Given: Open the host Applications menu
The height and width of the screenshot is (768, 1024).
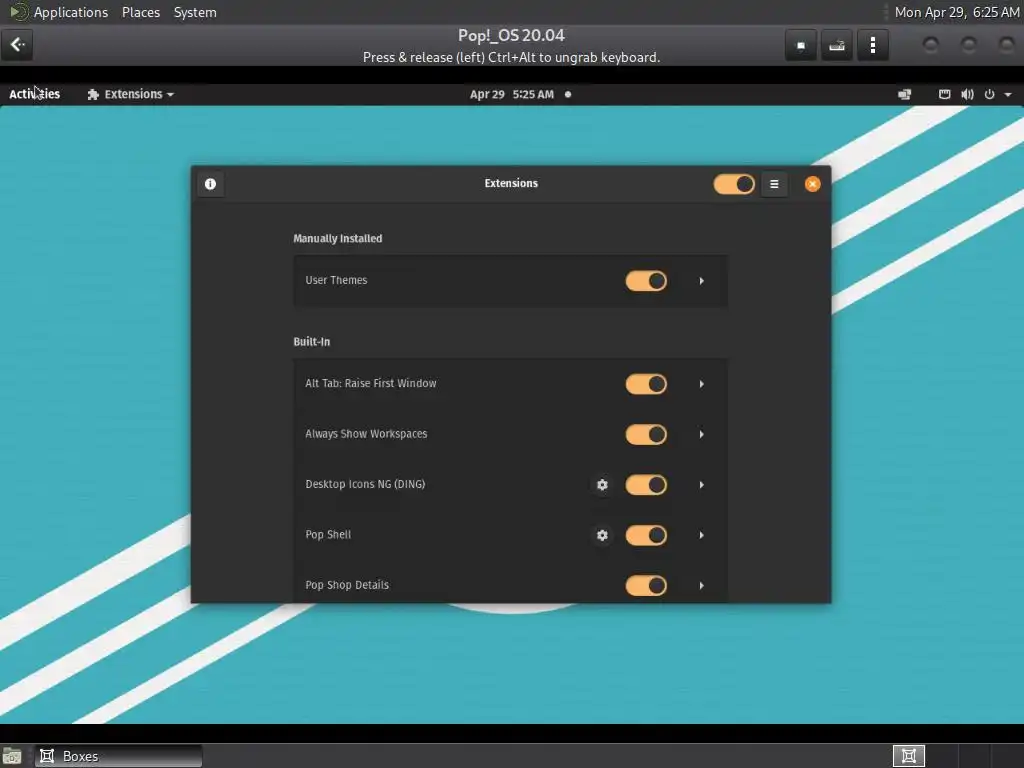Looking at the screenshot, I should pos(71,12).
